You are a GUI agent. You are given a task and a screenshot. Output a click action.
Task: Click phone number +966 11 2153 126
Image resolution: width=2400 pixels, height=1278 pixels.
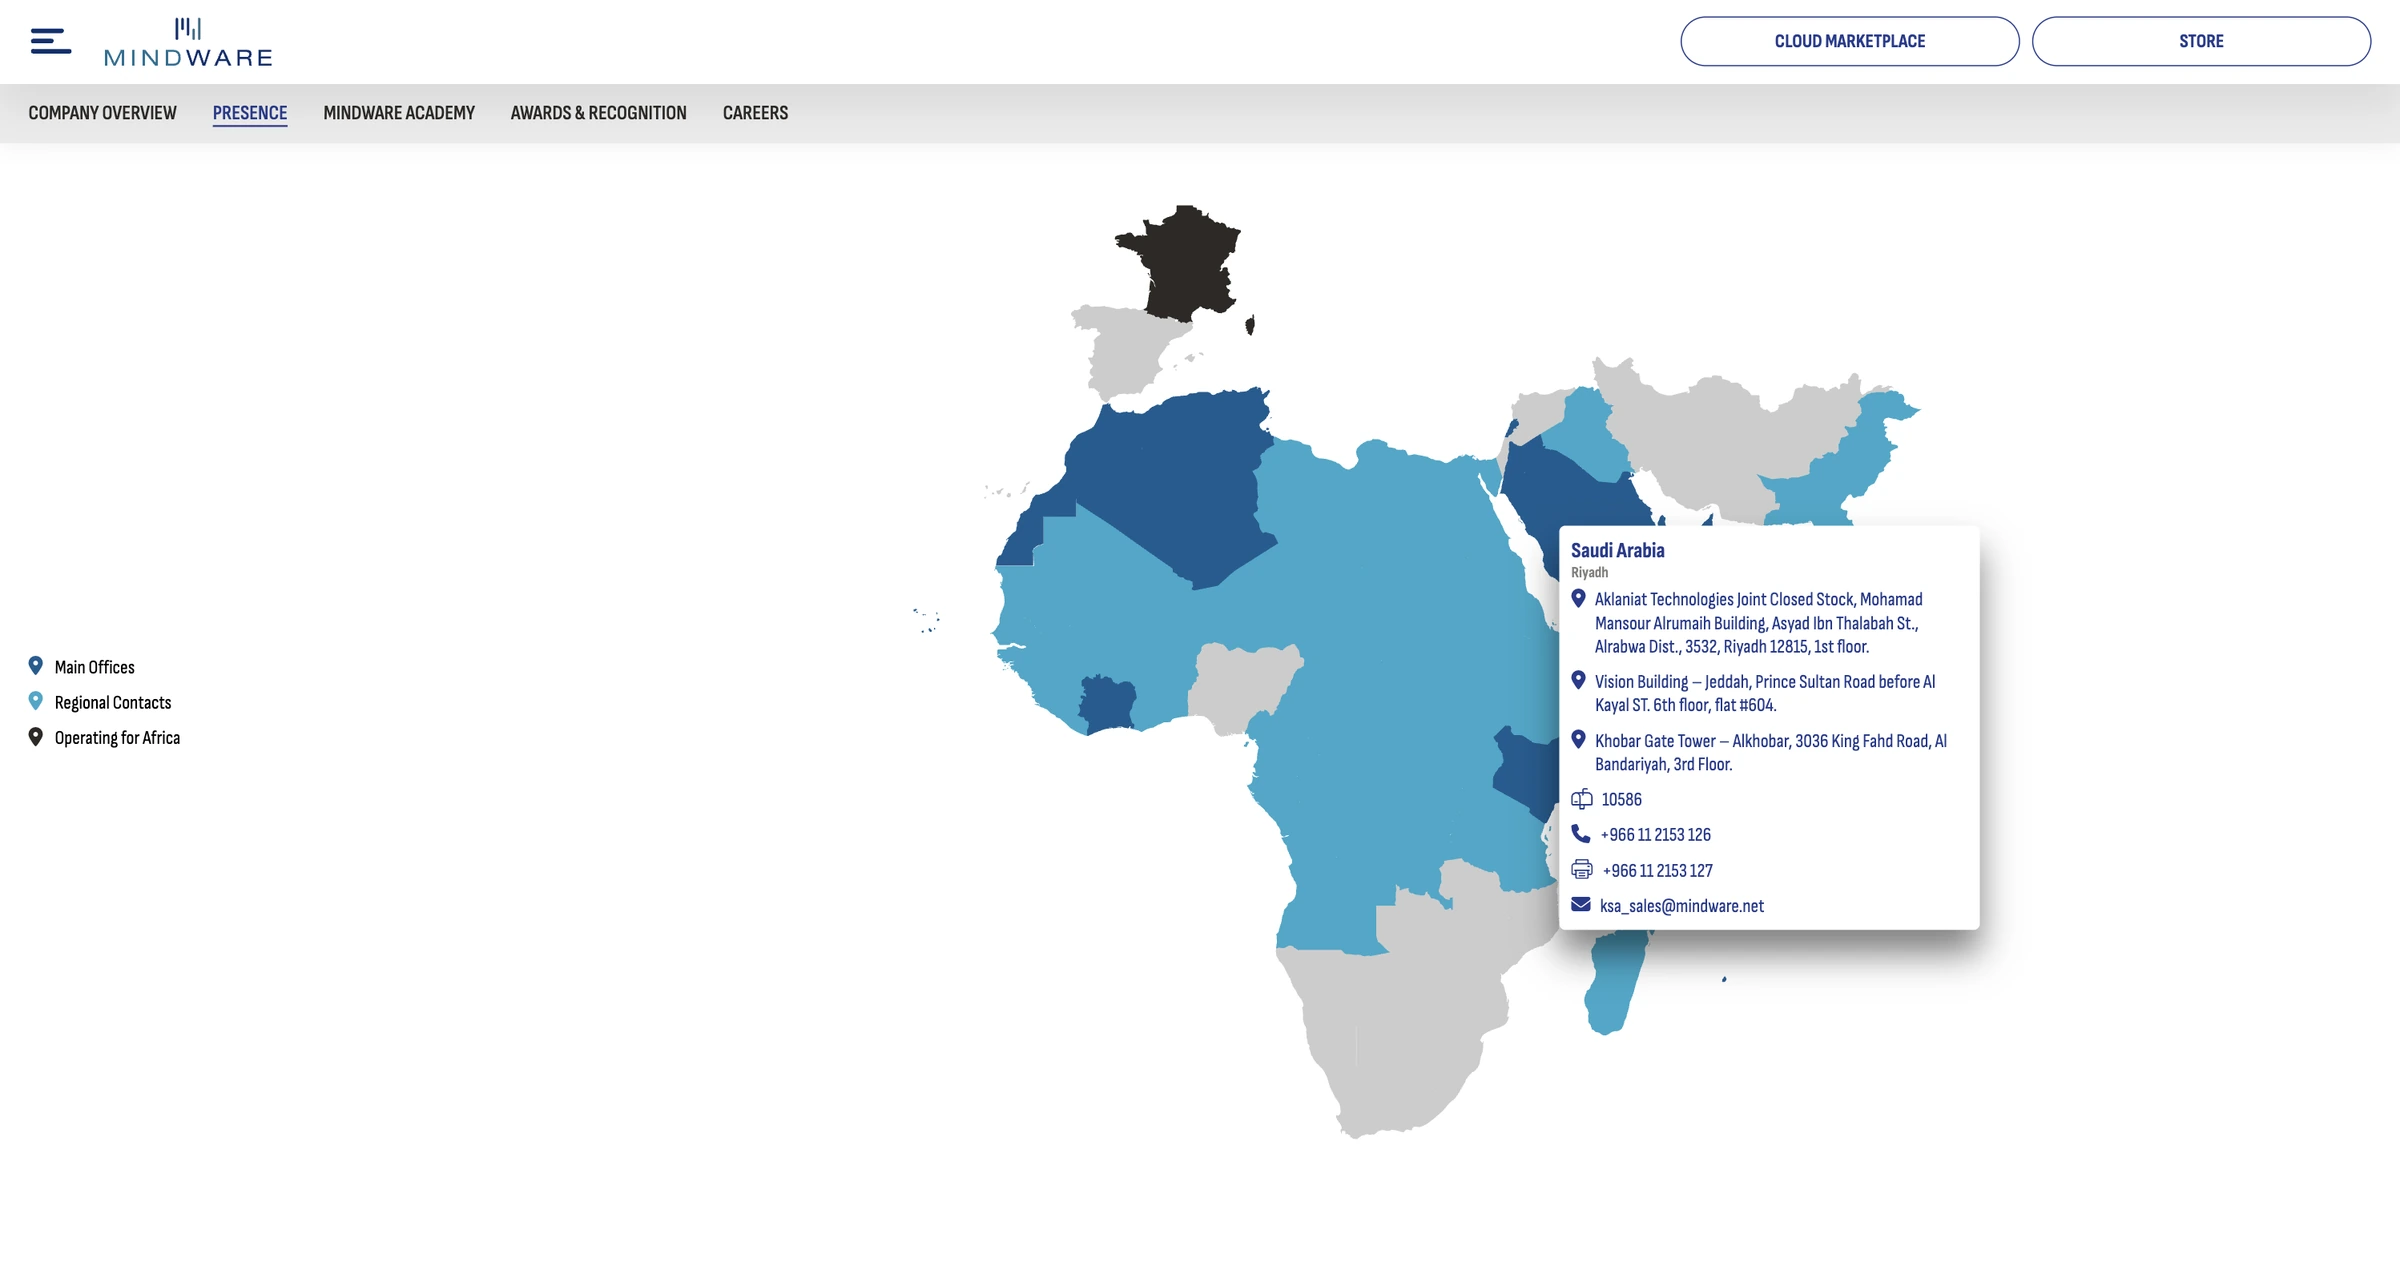[1656, 835]
